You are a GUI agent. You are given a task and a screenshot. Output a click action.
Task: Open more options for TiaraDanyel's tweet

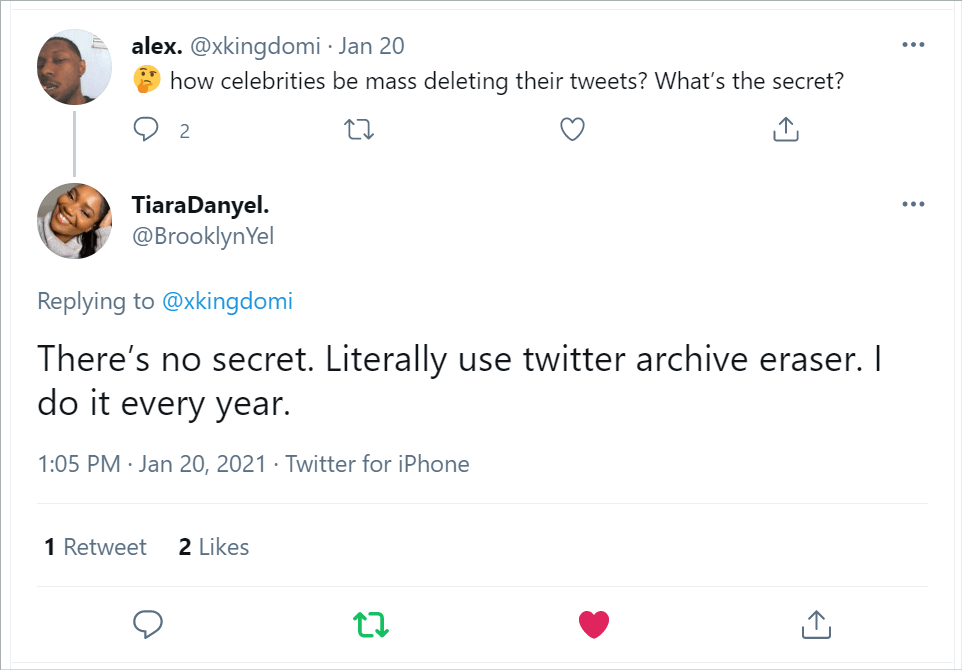[x=913, y=204]
